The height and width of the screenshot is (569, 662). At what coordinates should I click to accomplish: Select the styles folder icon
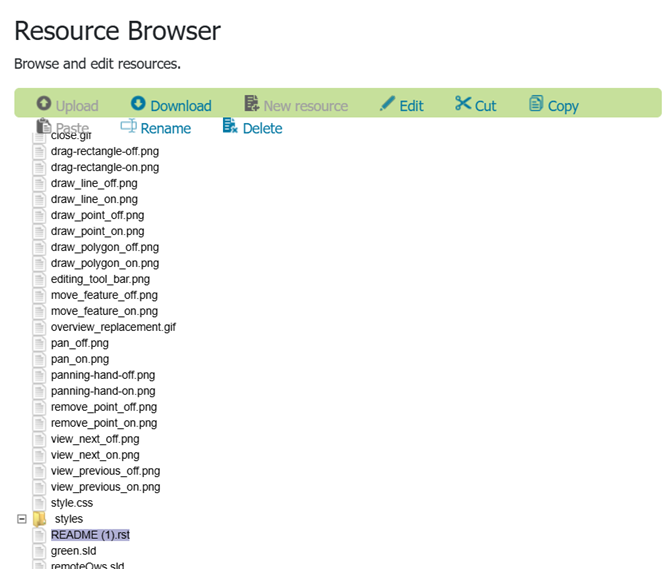[40, 519]
